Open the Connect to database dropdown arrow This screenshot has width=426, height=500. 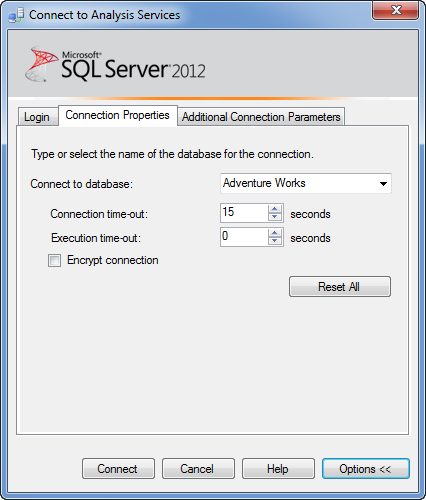(383, 183)
